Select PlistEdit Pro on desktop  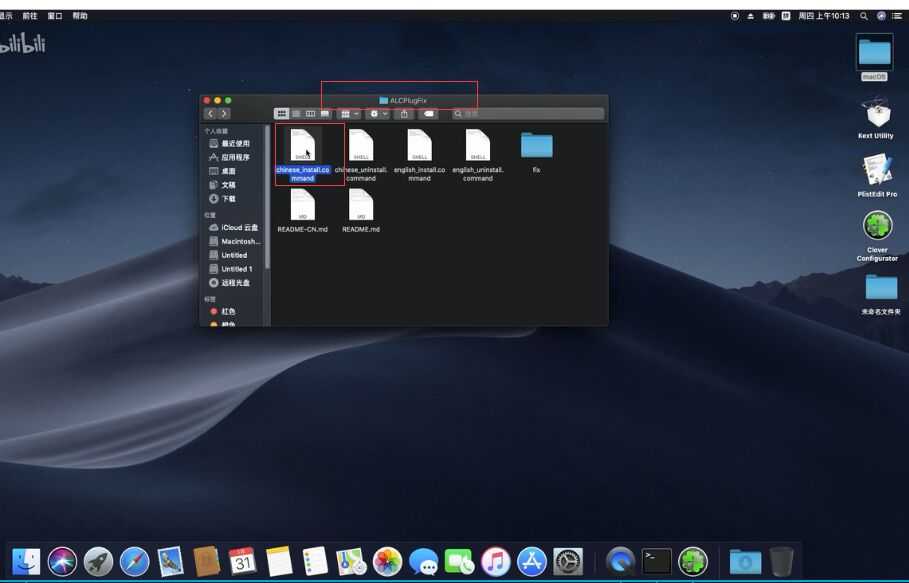[x=877, y=175]
